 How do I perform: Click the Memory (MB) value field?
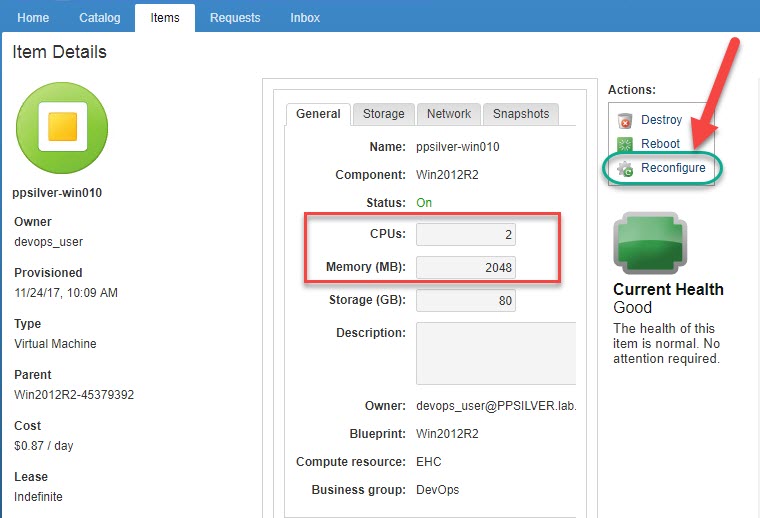(466, 267)
